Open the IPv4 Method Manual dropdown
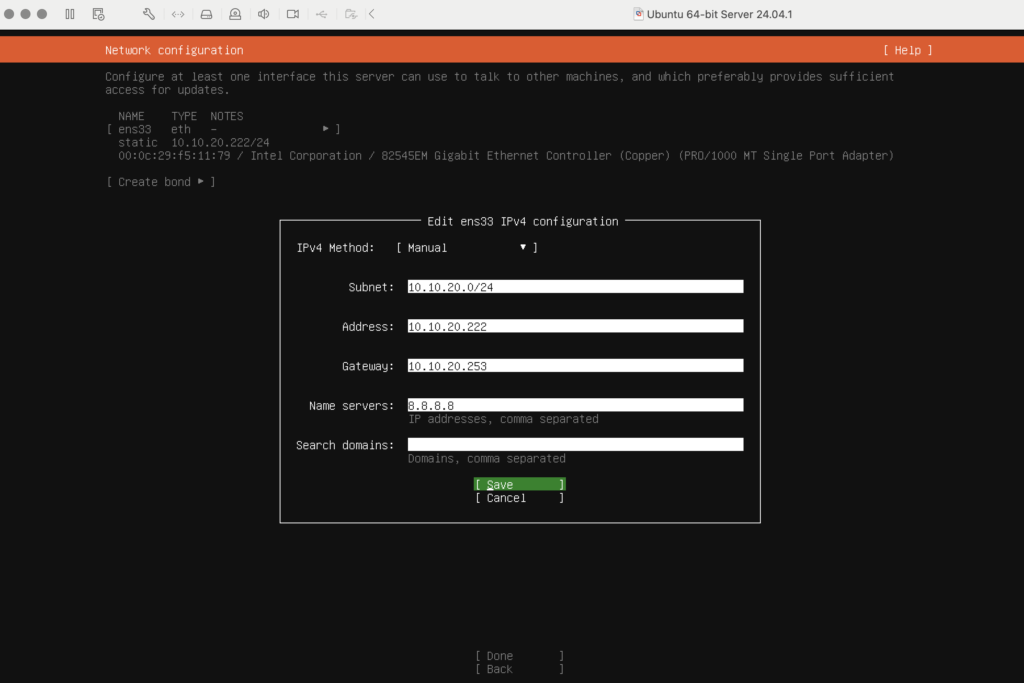 pos(467,248)
